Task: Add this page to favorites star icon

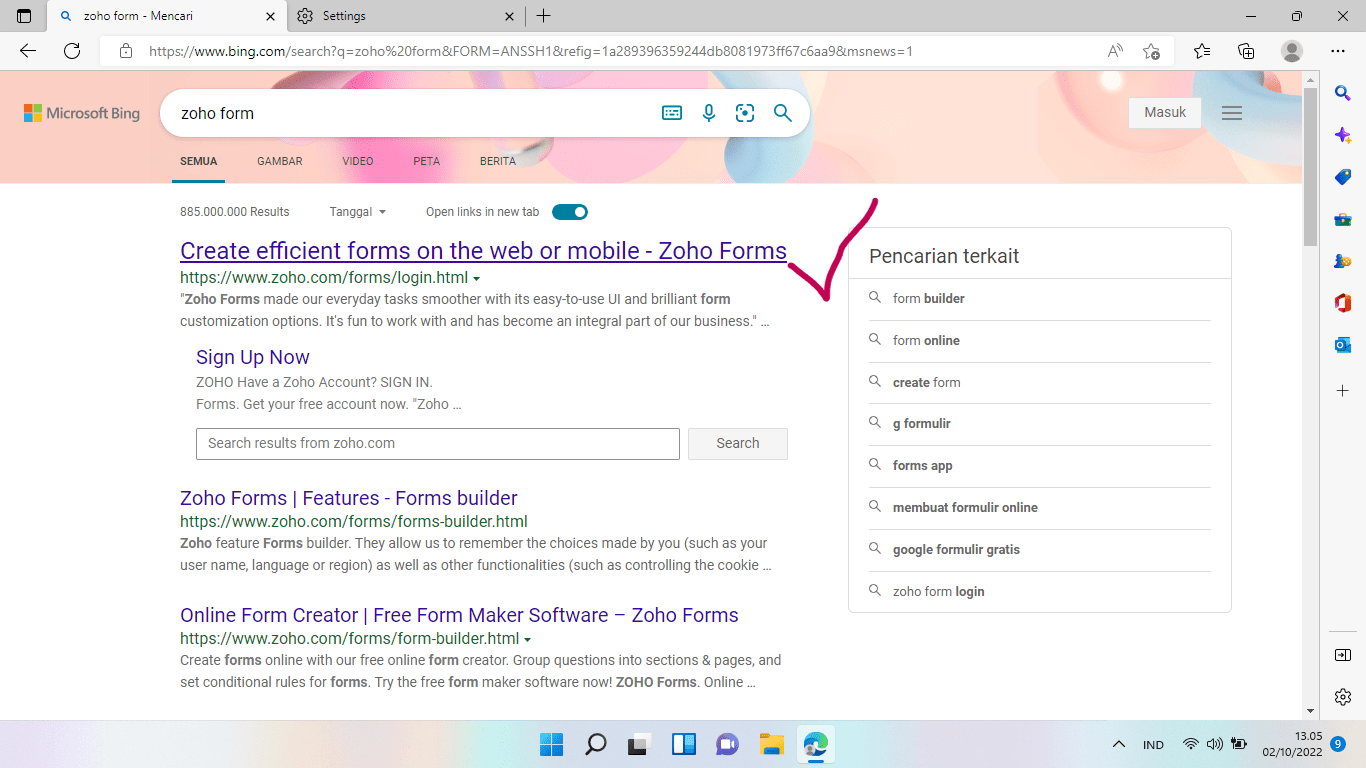Action: coord(1151,51)
